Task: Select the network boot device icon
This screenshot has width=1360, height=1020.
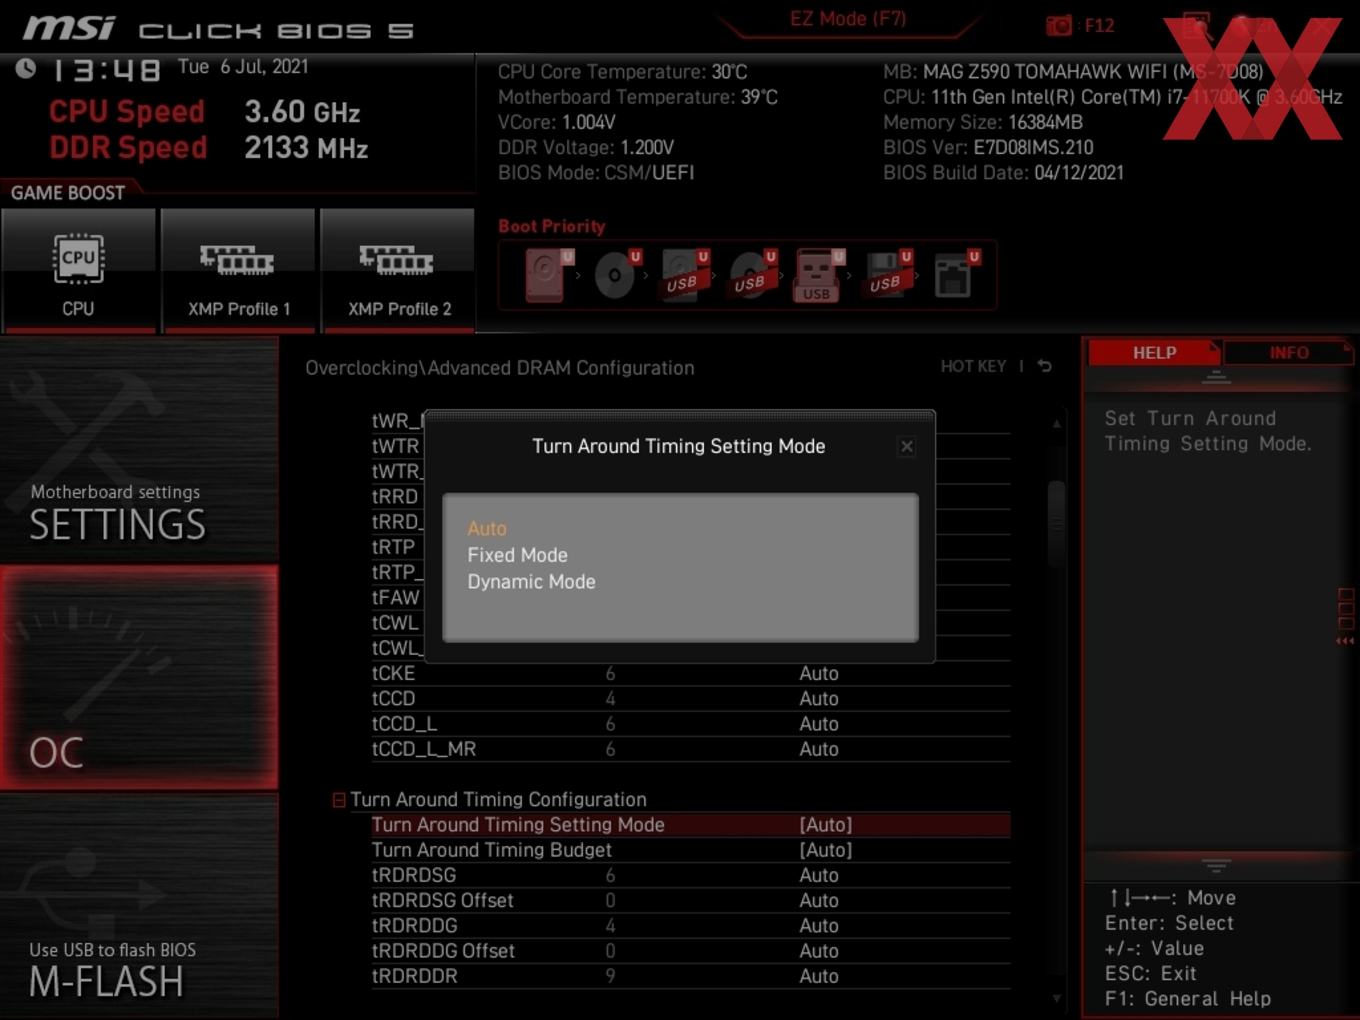Action: coord(956,275)
